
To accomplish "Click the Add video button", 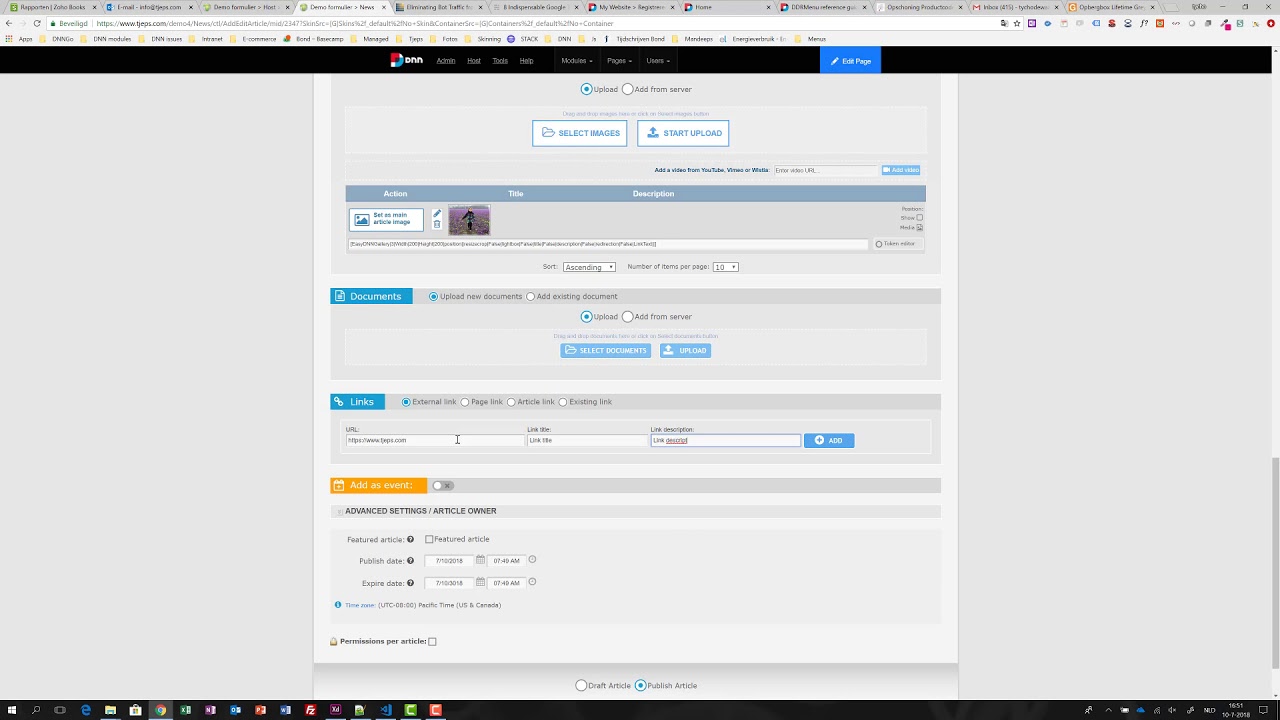I will (x=901, y=170).
